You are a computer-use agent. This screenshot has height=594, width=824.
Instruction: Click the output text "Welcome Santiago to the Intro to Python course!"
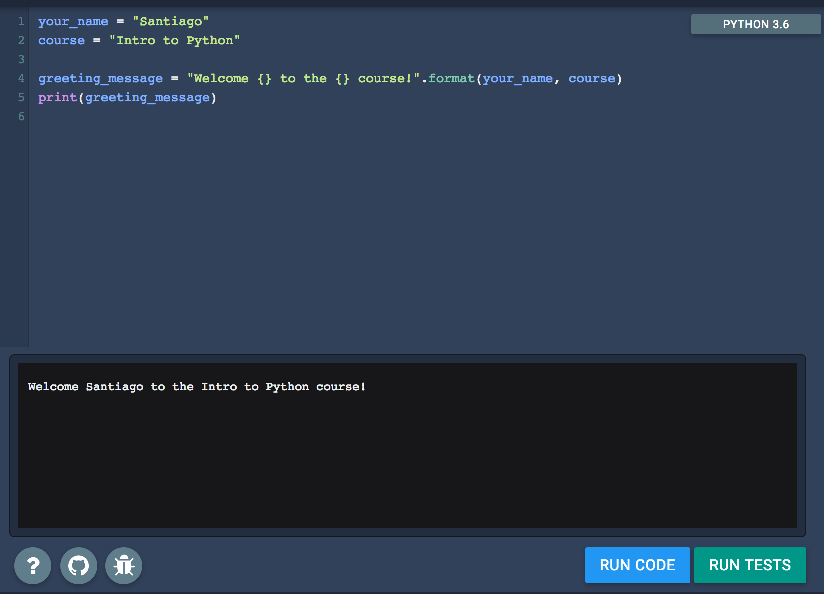click(197, 387)
